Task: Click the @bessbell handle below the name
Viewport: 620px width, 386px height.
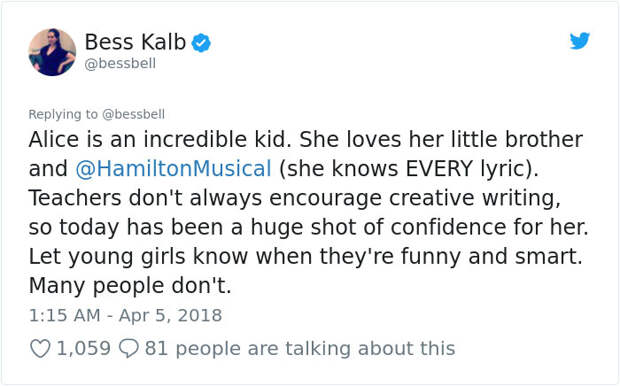Action: 120,64
